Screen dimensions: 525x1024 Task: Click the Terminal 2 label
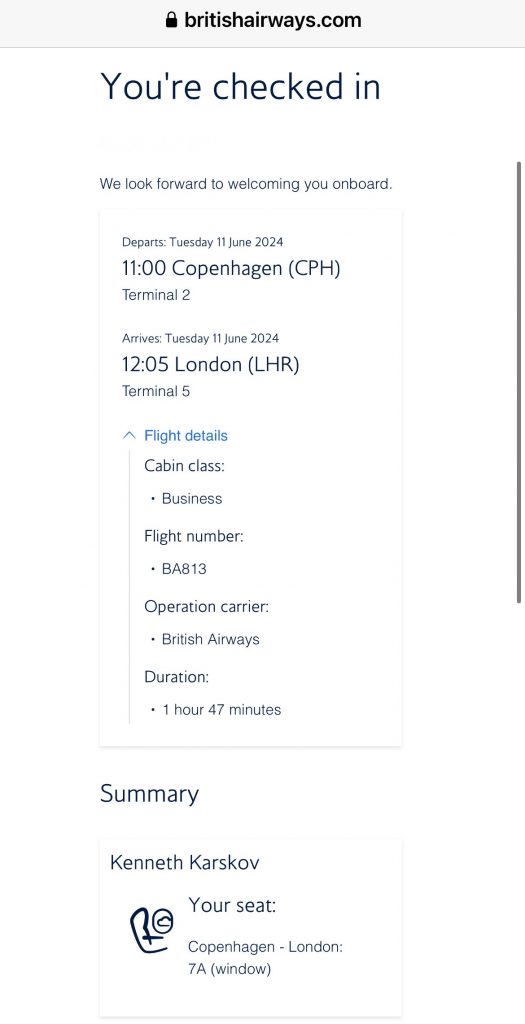(156, 295)
